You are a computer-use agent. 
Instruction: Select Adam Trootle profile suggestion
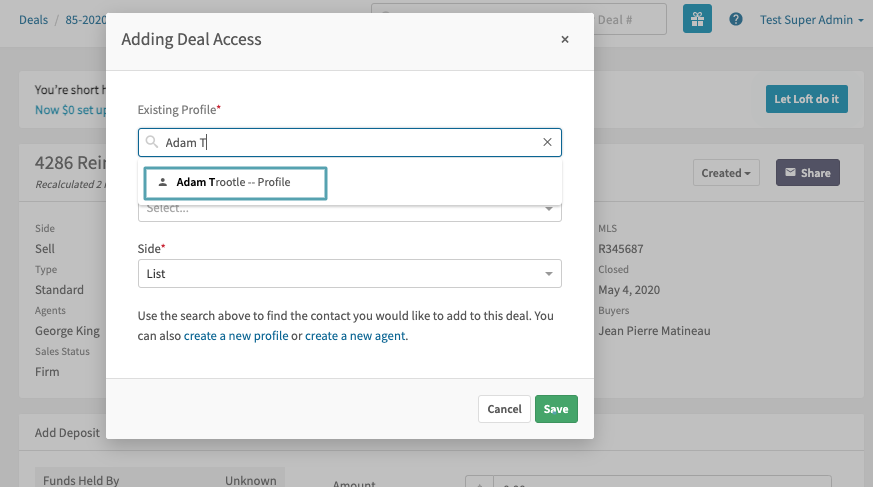(x=236, y=183)
